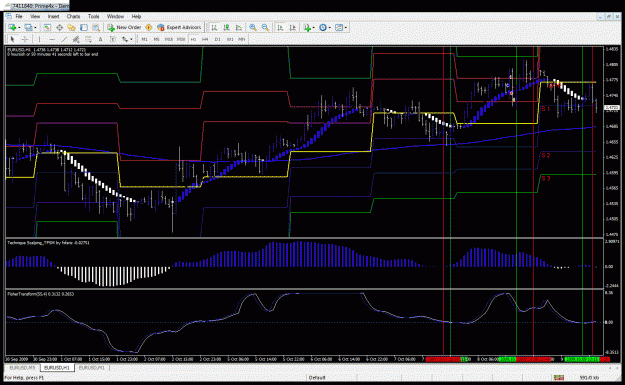The image size is (625, 385).
Task: Switch to the D1 timeframe
Action: point(218,39)
